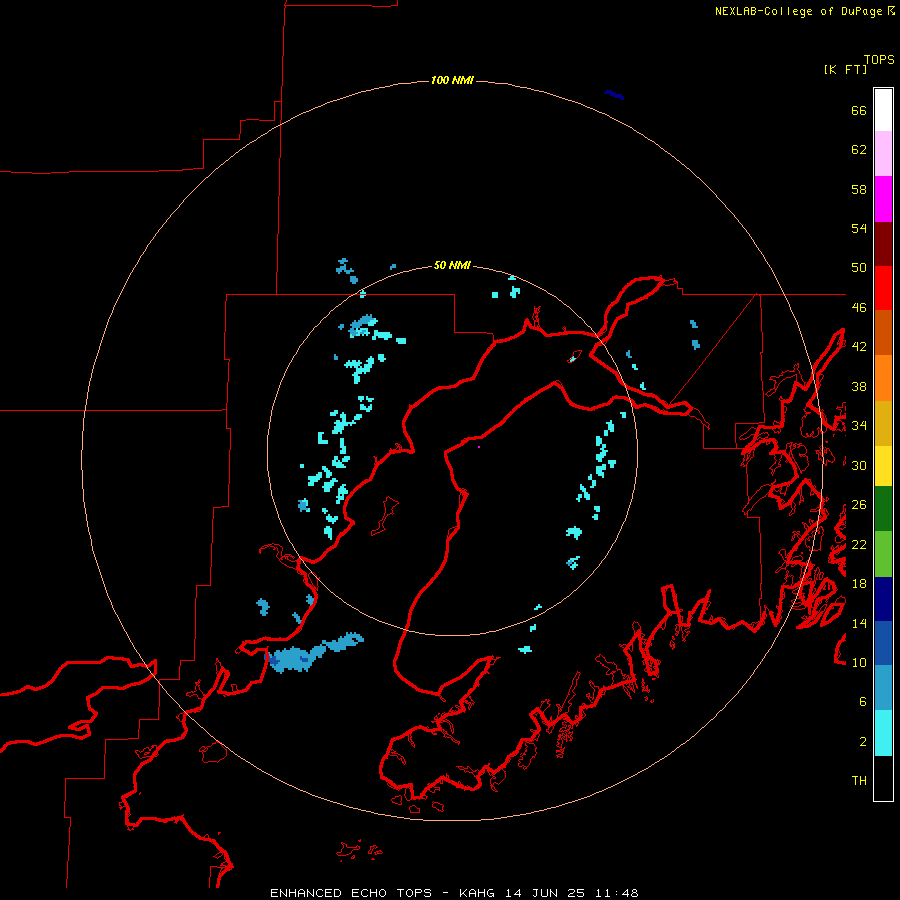900x900 pixels.
Task: Click the legend value '54'
Action: pyautogui.click(x=859, y=228)
